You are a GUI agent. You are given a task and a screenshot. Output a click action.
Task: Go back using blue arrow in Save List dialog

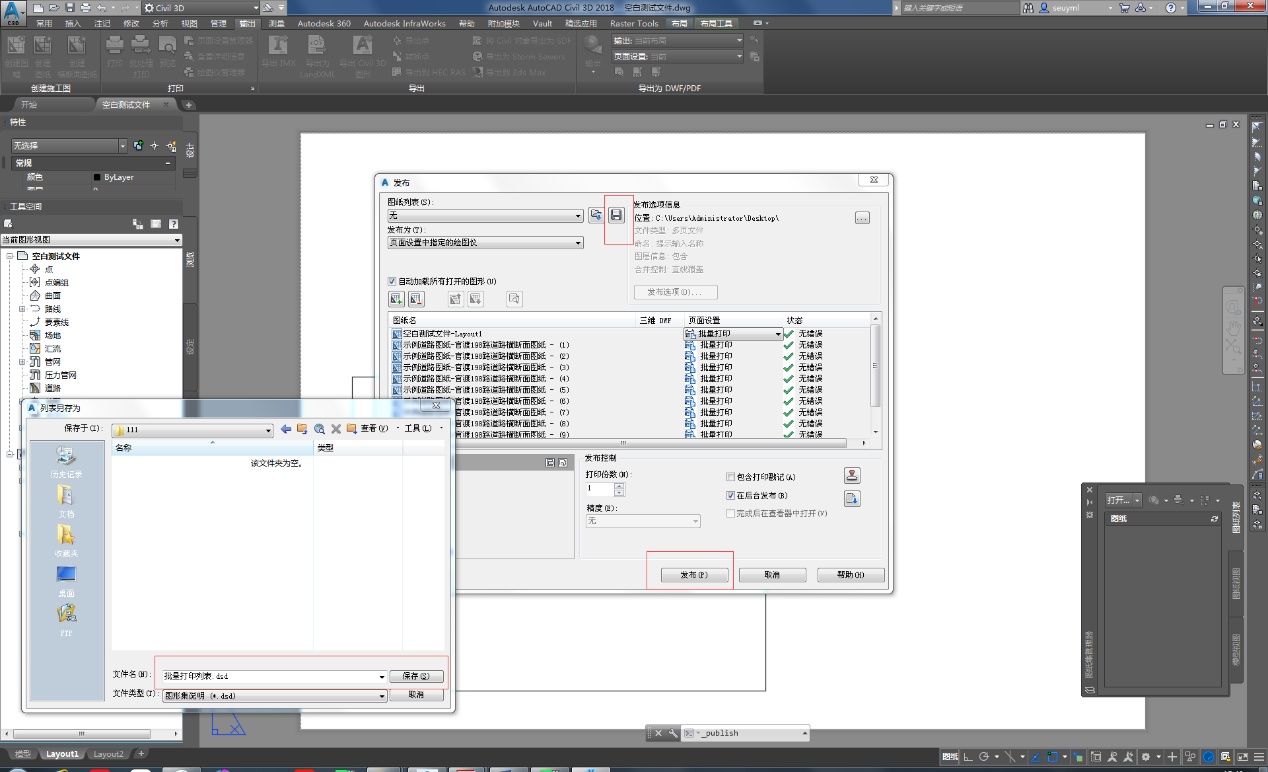[286, 429]
